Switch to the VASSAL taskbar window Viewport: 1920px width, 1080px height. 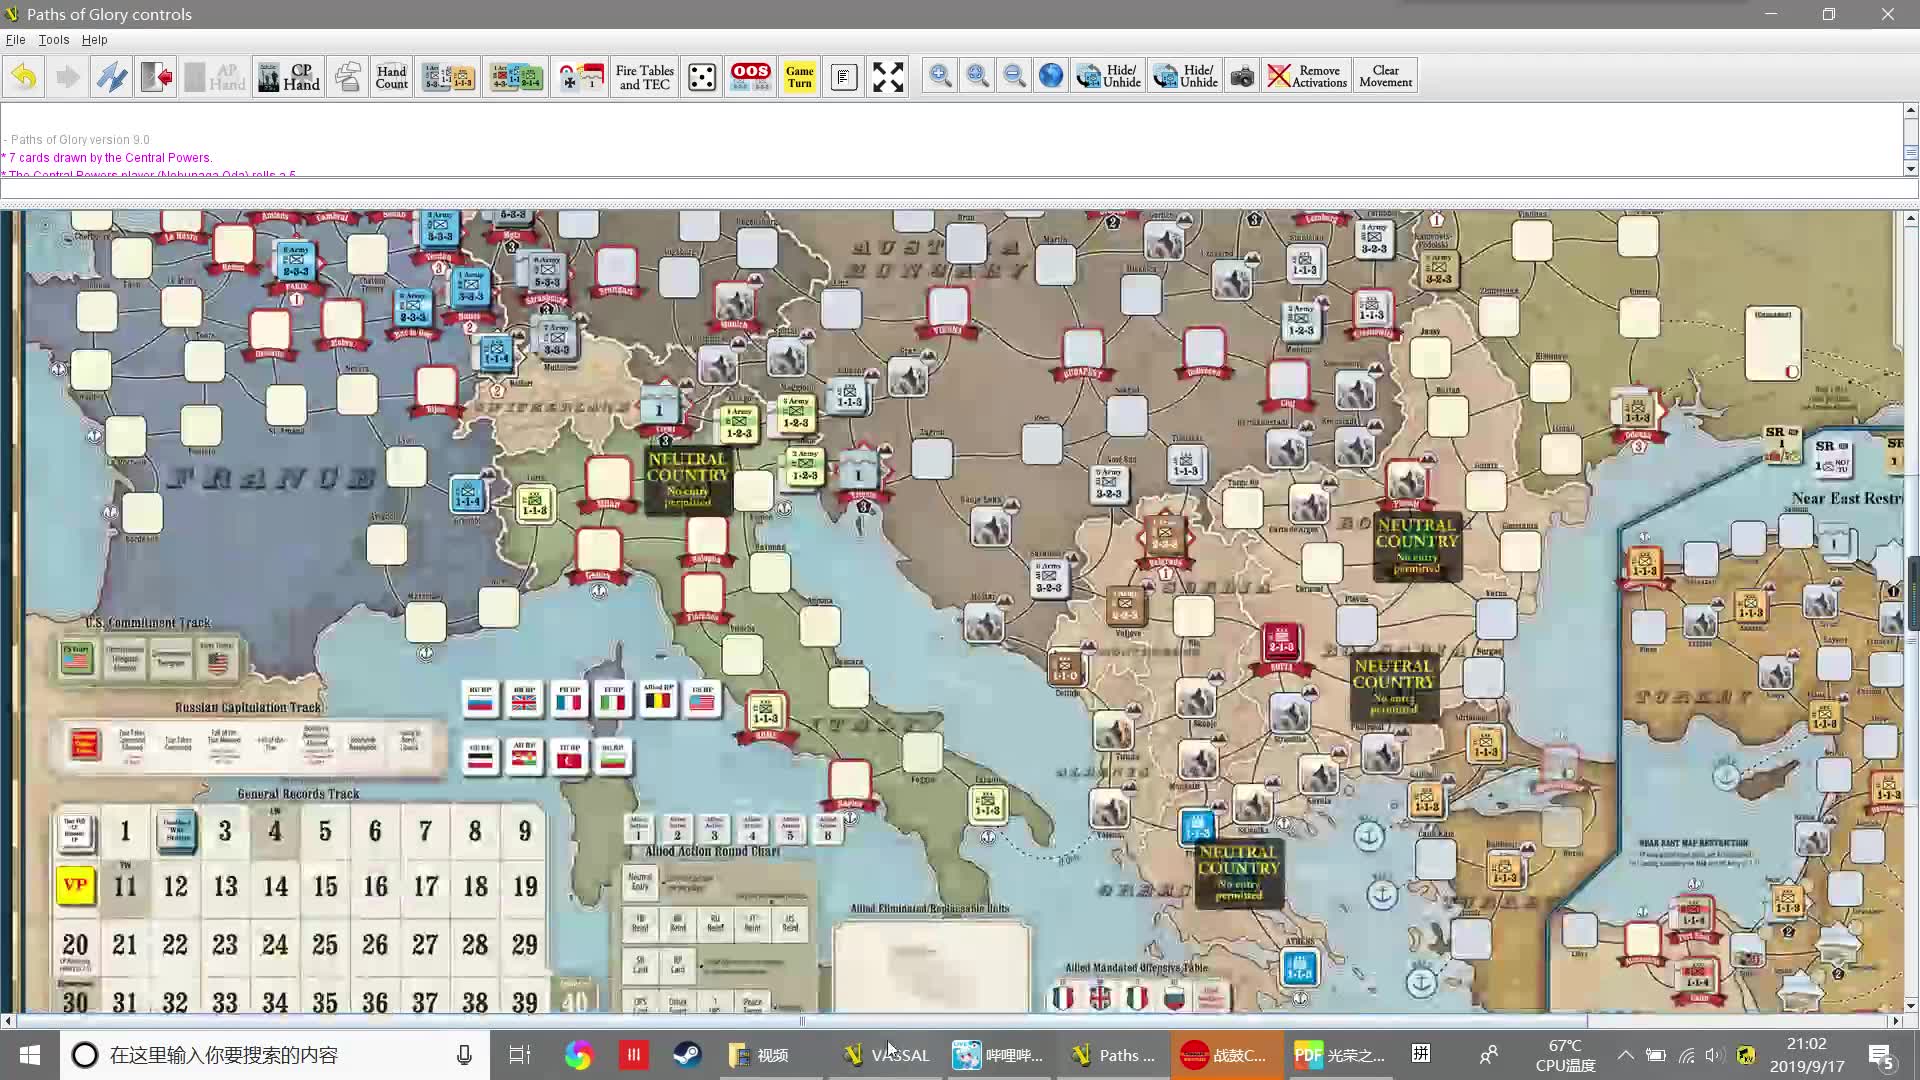coord(886,1055)
